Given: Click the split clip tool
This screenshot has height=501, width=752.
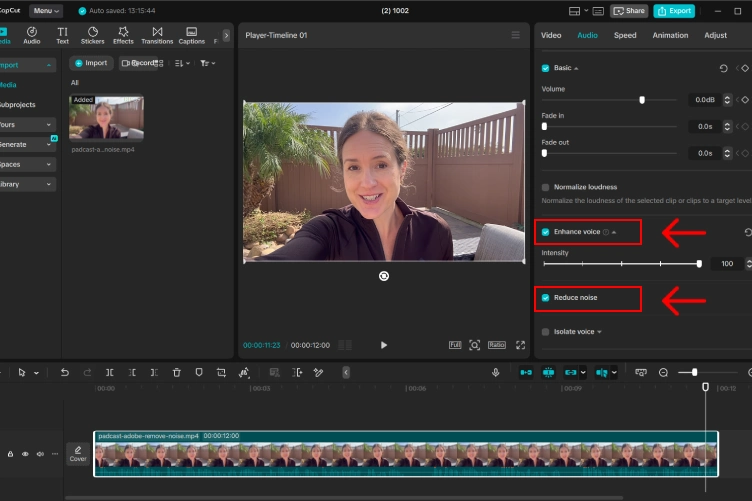Looking at the screenshot, I should [109, 373].
